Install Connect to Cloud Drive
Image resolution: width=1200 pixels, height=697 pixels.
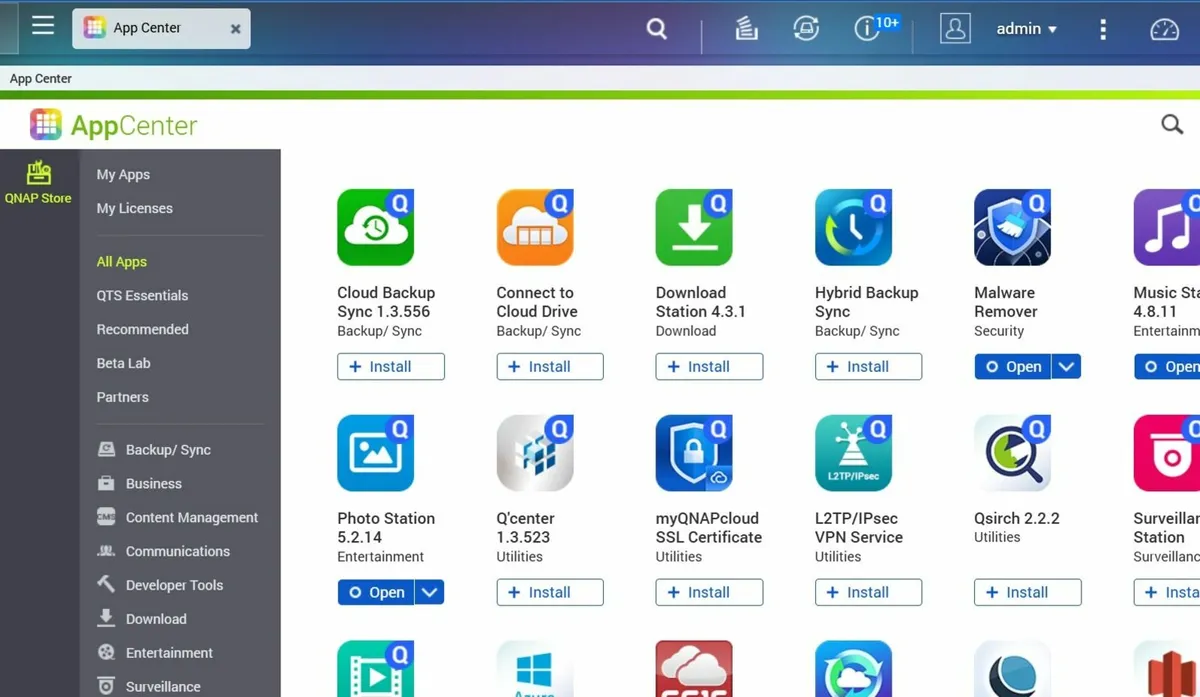coord(550,367)
